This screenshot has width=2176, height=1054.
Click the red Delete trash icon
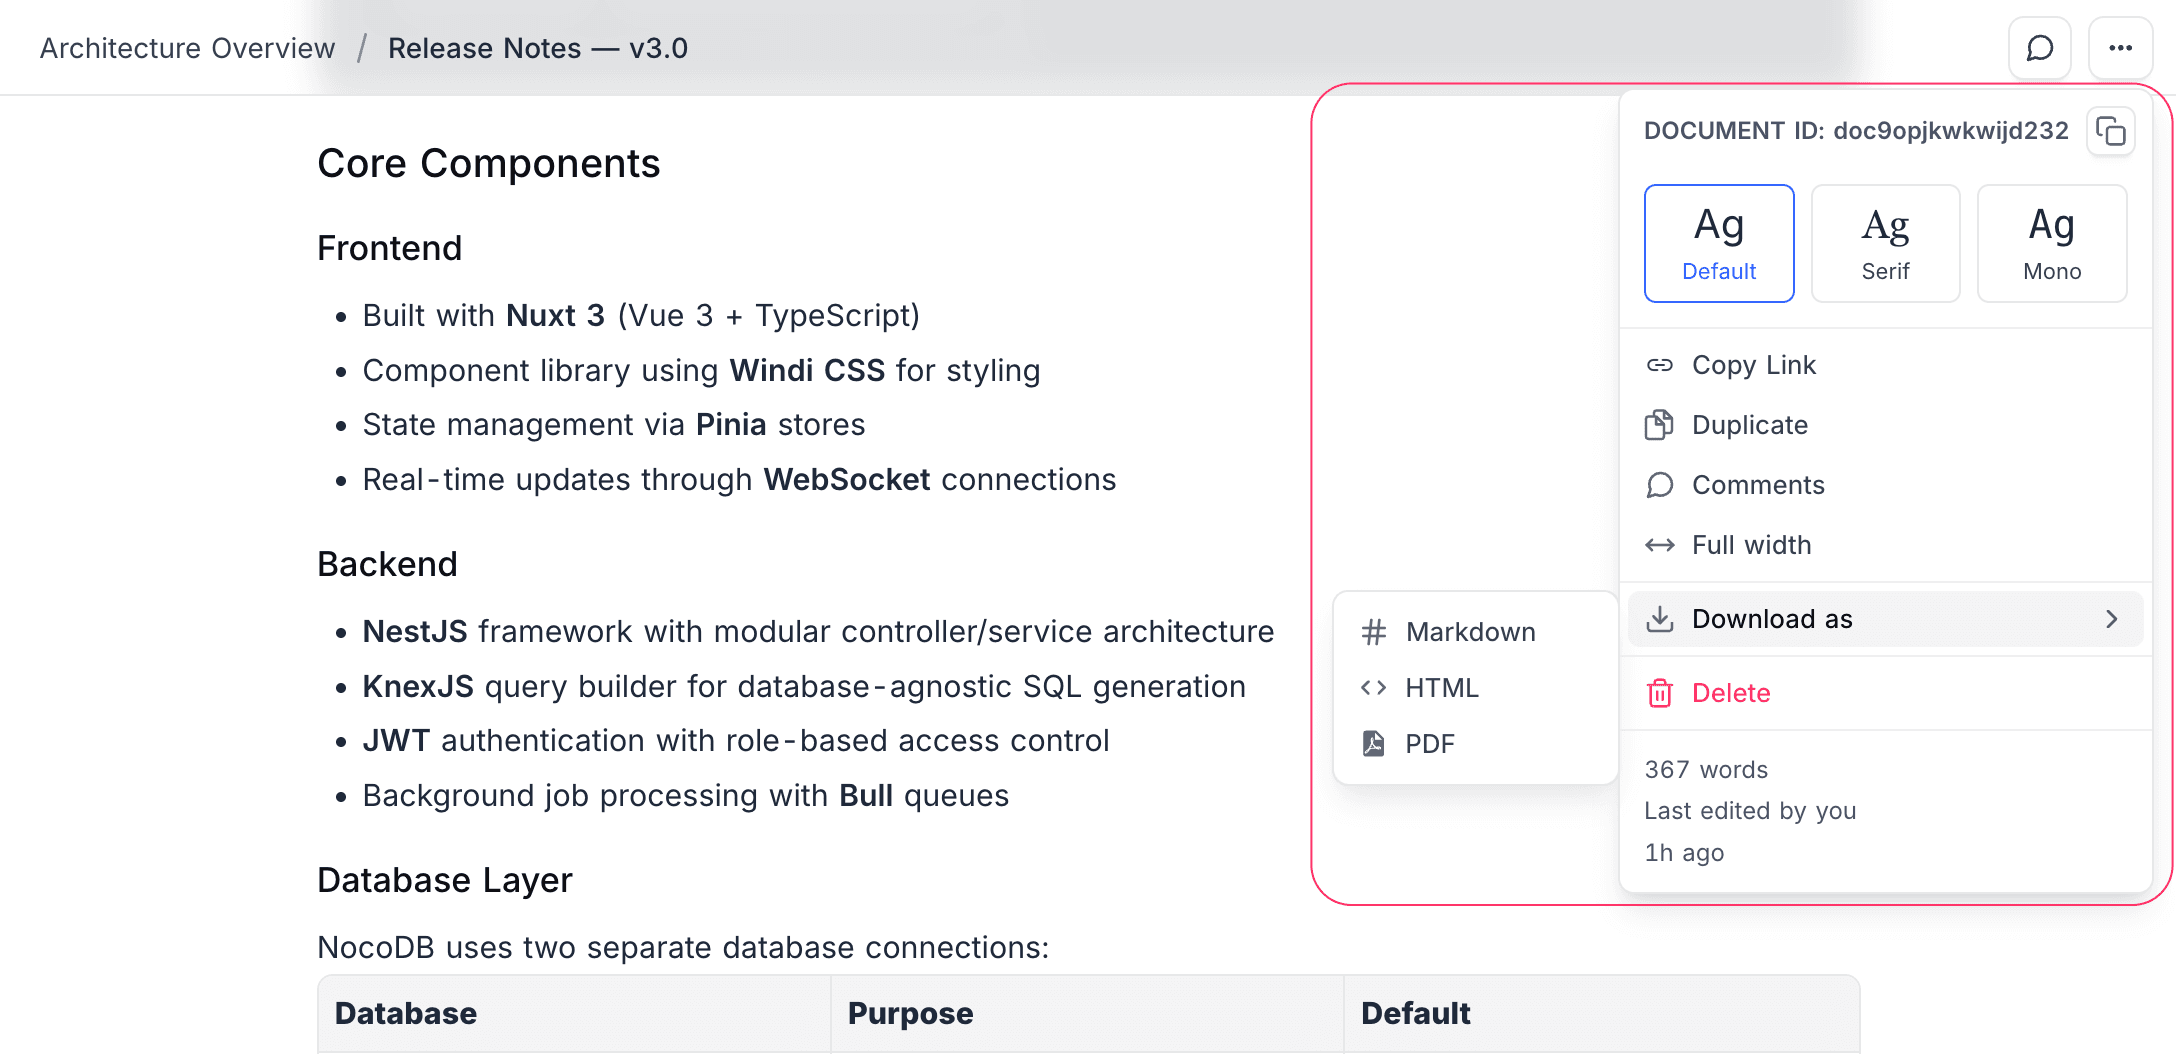[1660, 693]
